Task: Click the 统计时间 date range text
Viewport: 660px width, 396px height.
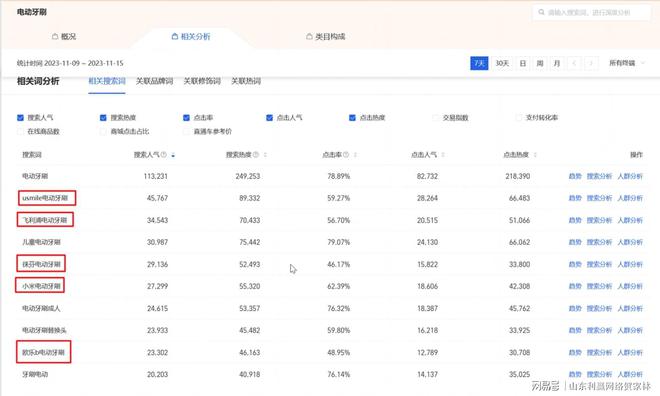Action: coord(70,63)
